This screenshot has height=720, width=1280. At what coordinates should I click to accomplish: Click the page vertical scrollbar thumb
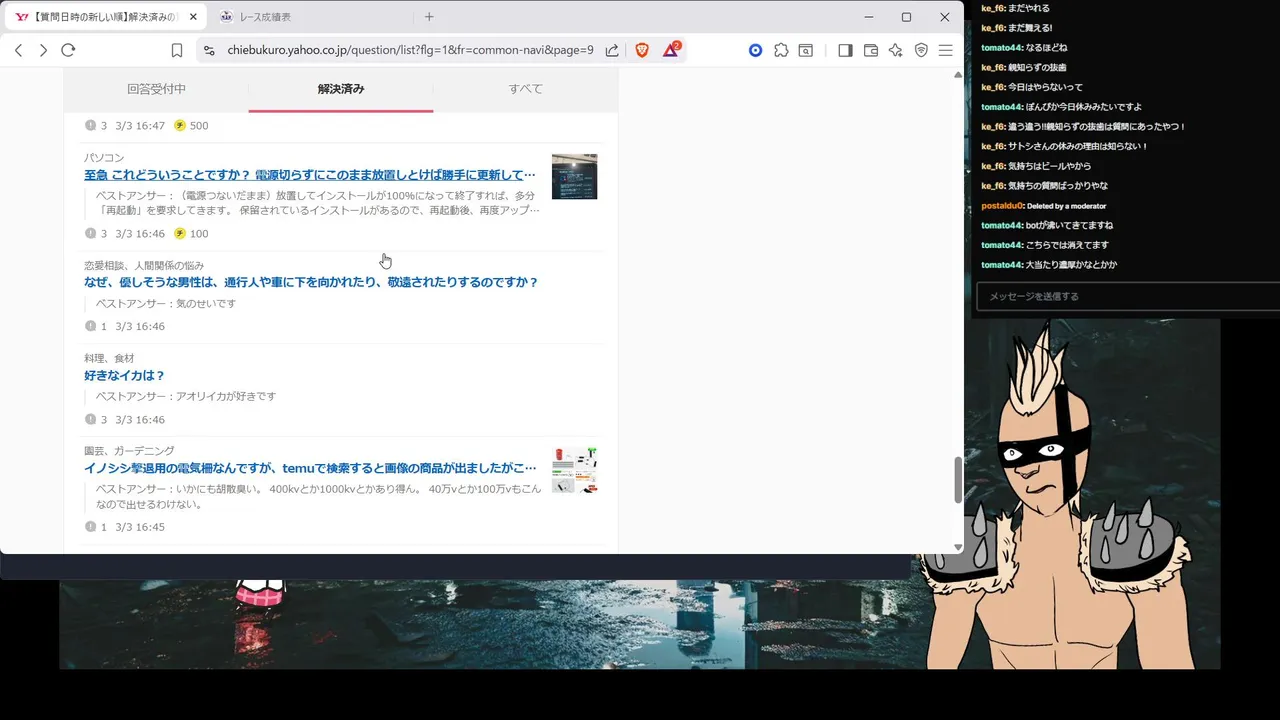[958, 480]
